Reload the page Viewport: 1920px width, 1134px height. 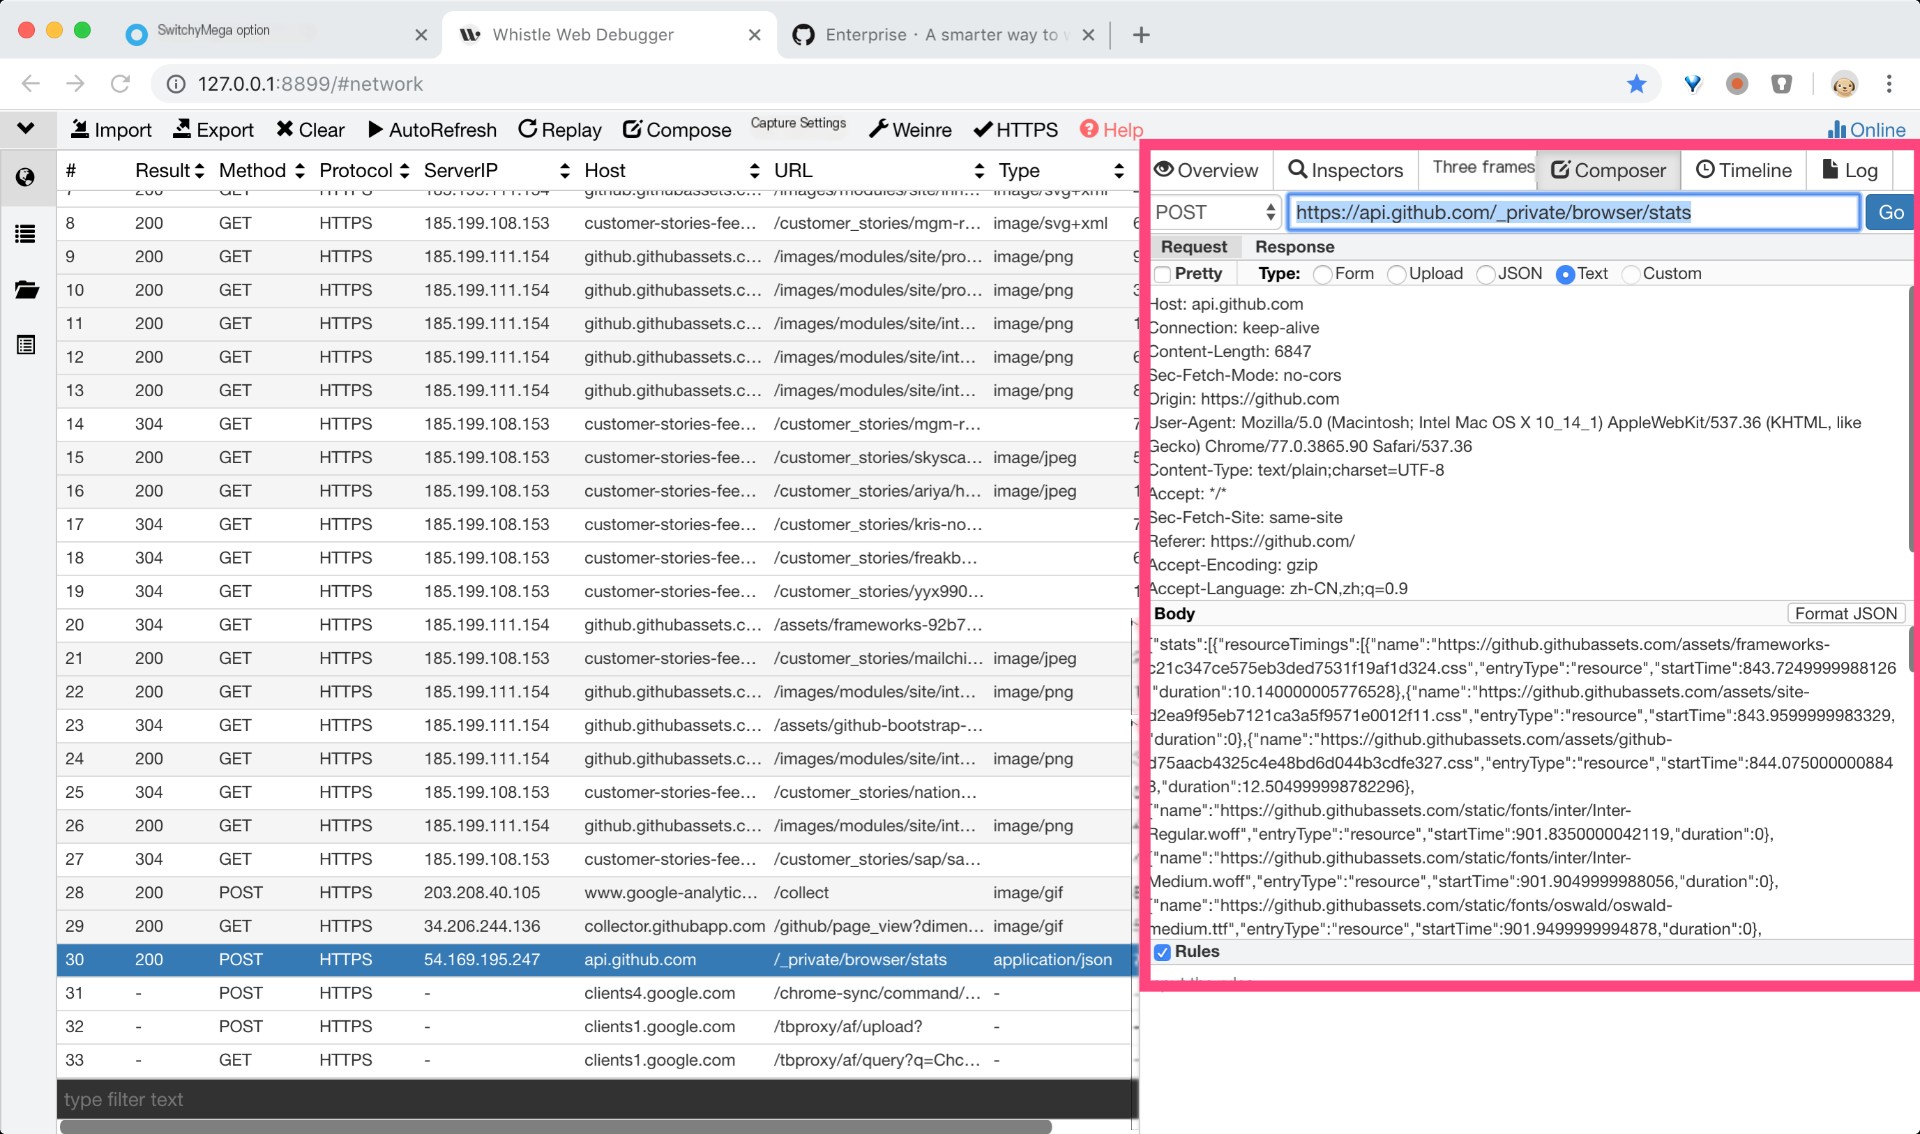click(x=121, y=84)
